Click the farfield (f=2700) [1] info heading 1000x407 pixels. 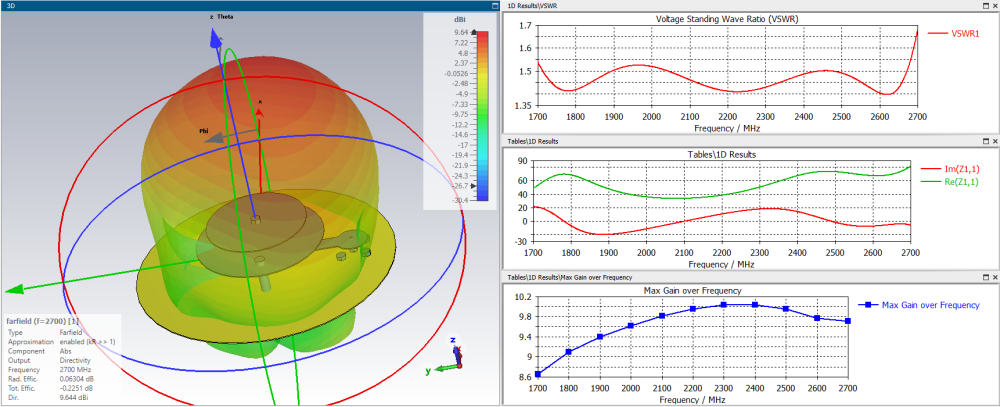[42, 321]
